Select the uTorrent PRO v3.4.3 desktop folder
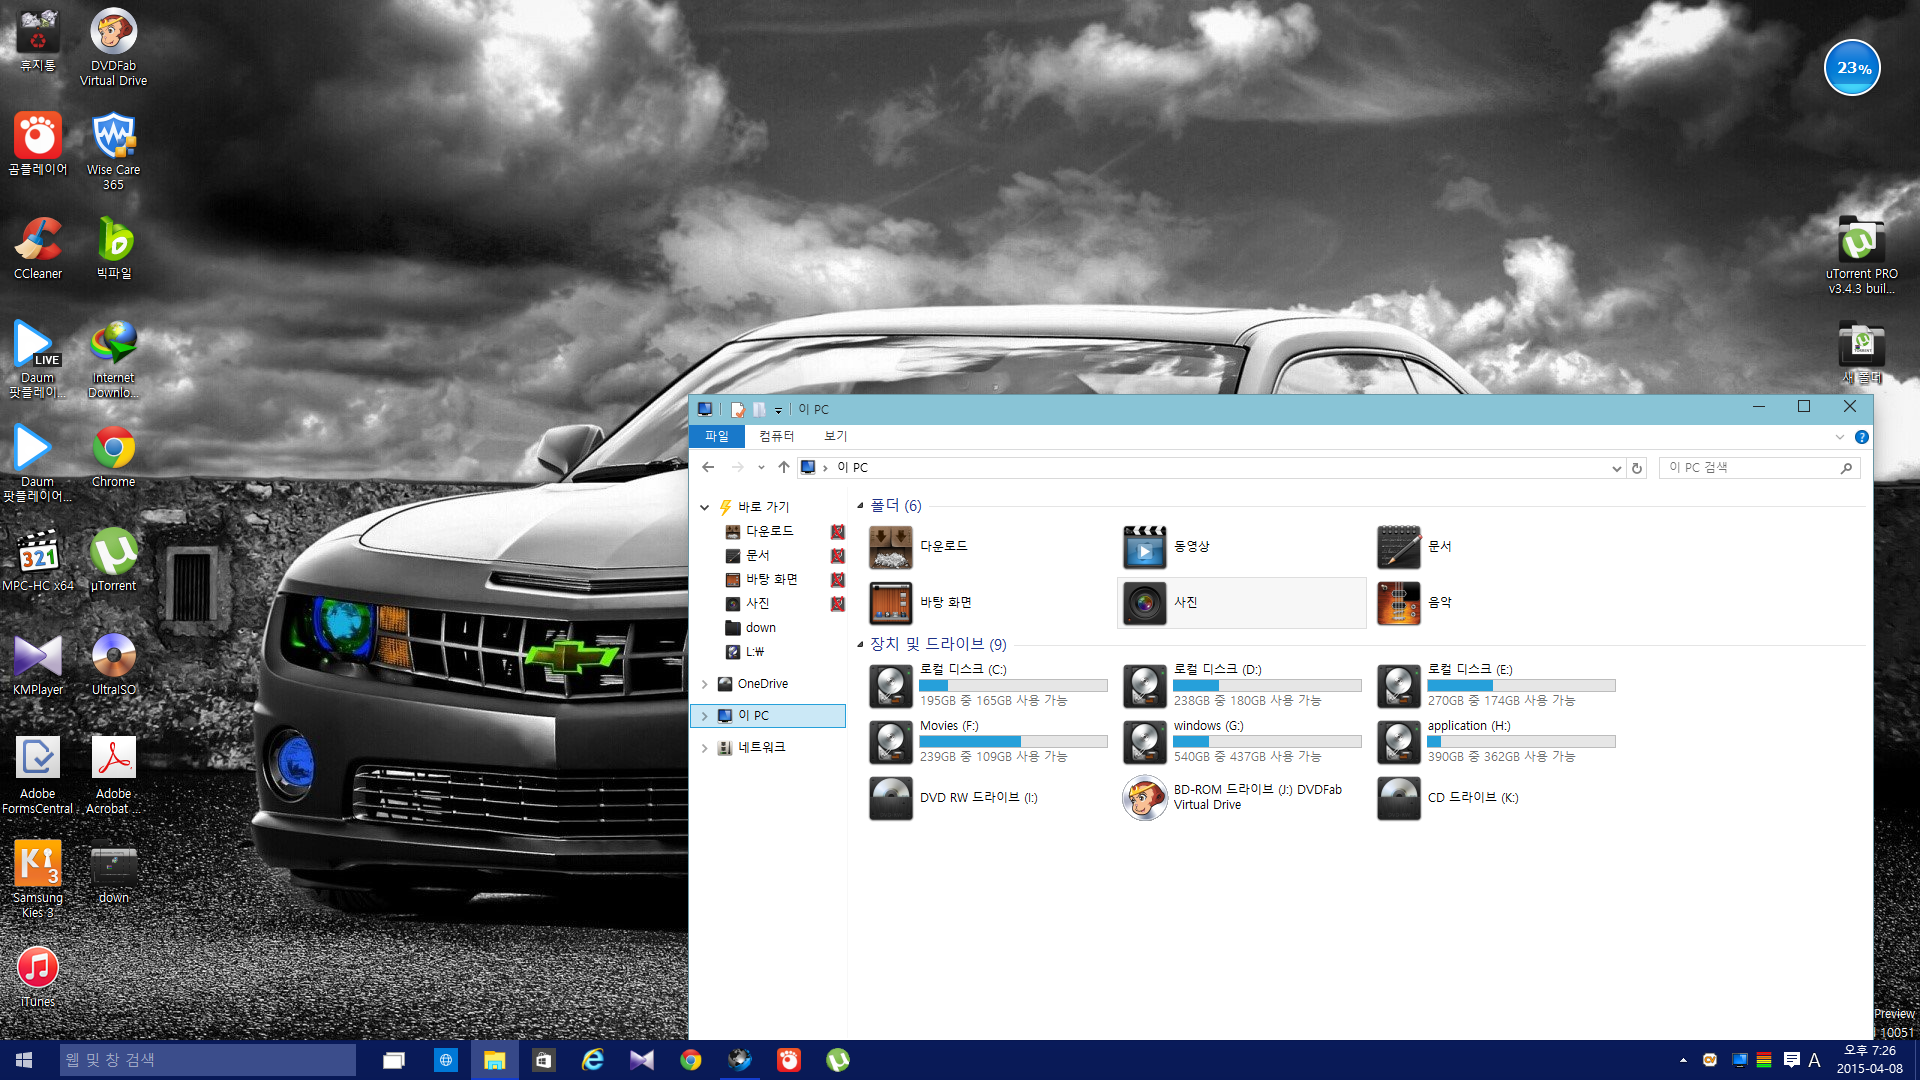1920x1080 pixels. (1861, 255)
